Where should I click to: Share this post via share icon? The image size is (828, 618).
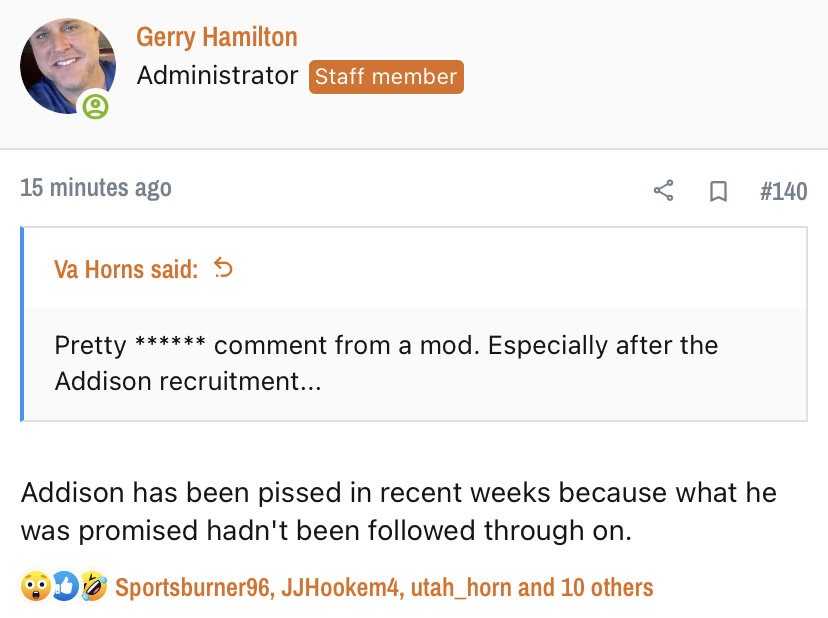point(663,190)
